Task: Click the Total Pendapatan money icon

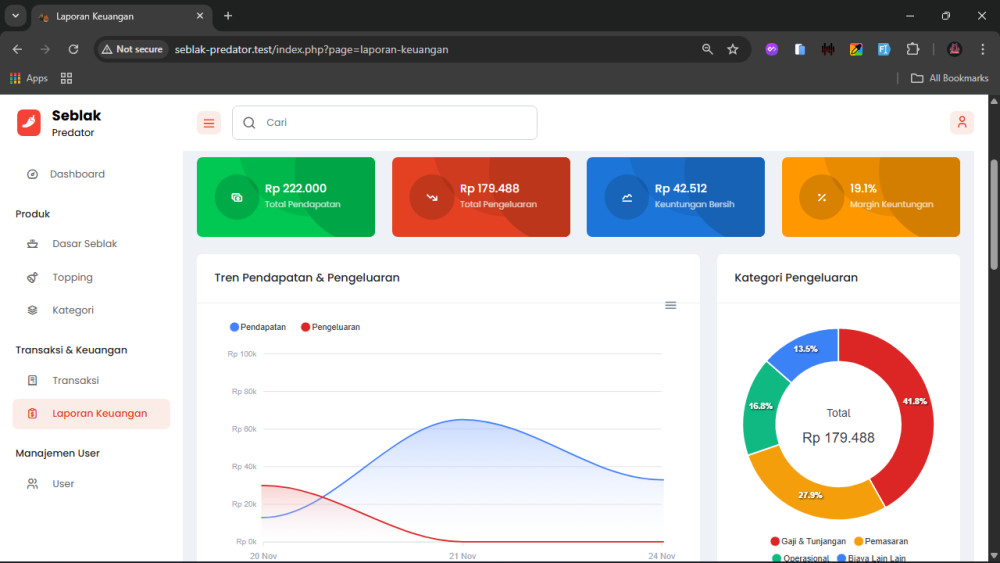Action: point(237,197)
